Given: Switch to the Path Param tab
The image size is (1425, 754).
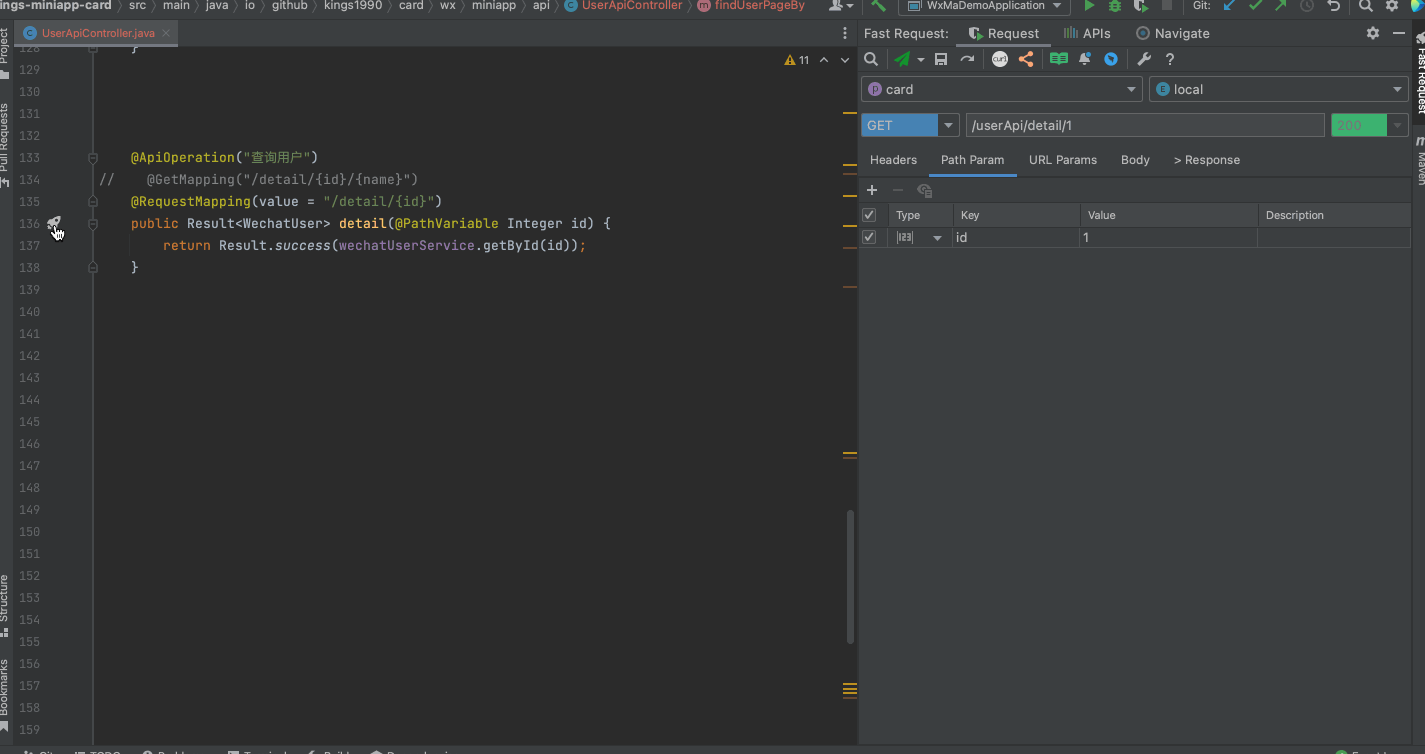Looking at the screenshot, I should [x=972, y=160].
